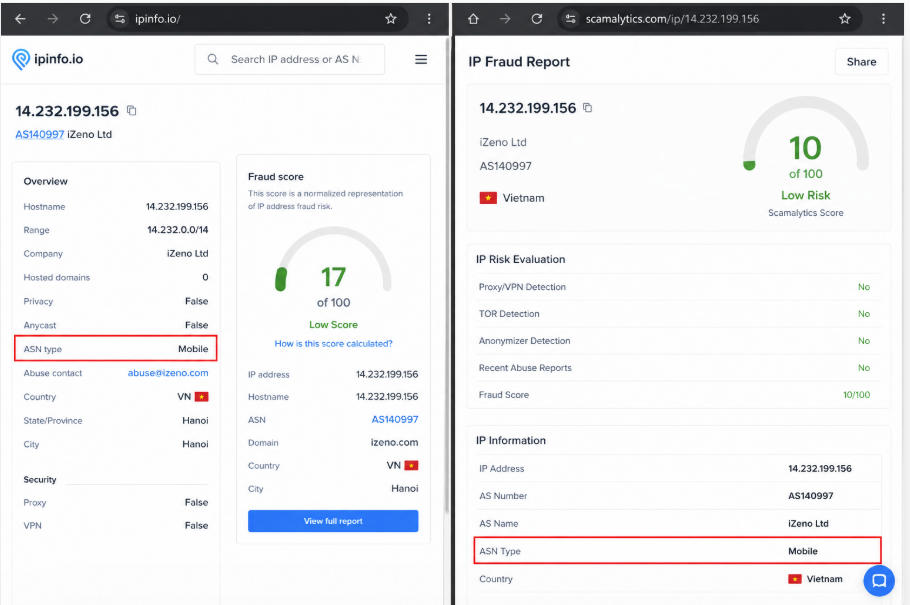Bookmark the ipinfo.io page with the star
The width and height of the screenshot is (910, 605).
(391, 19)
